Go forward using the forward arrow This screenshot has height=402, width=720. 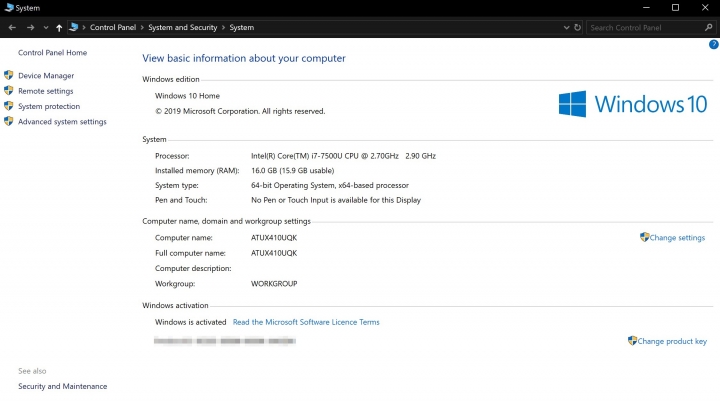pyautogui.click(x=30, y=28)
